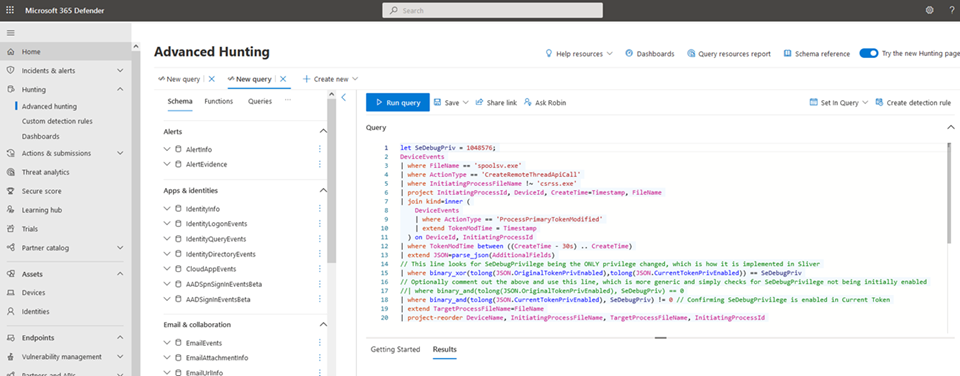Switch to the first New query tab
This screenshot has height=376, width=960.
coord(179,79)
